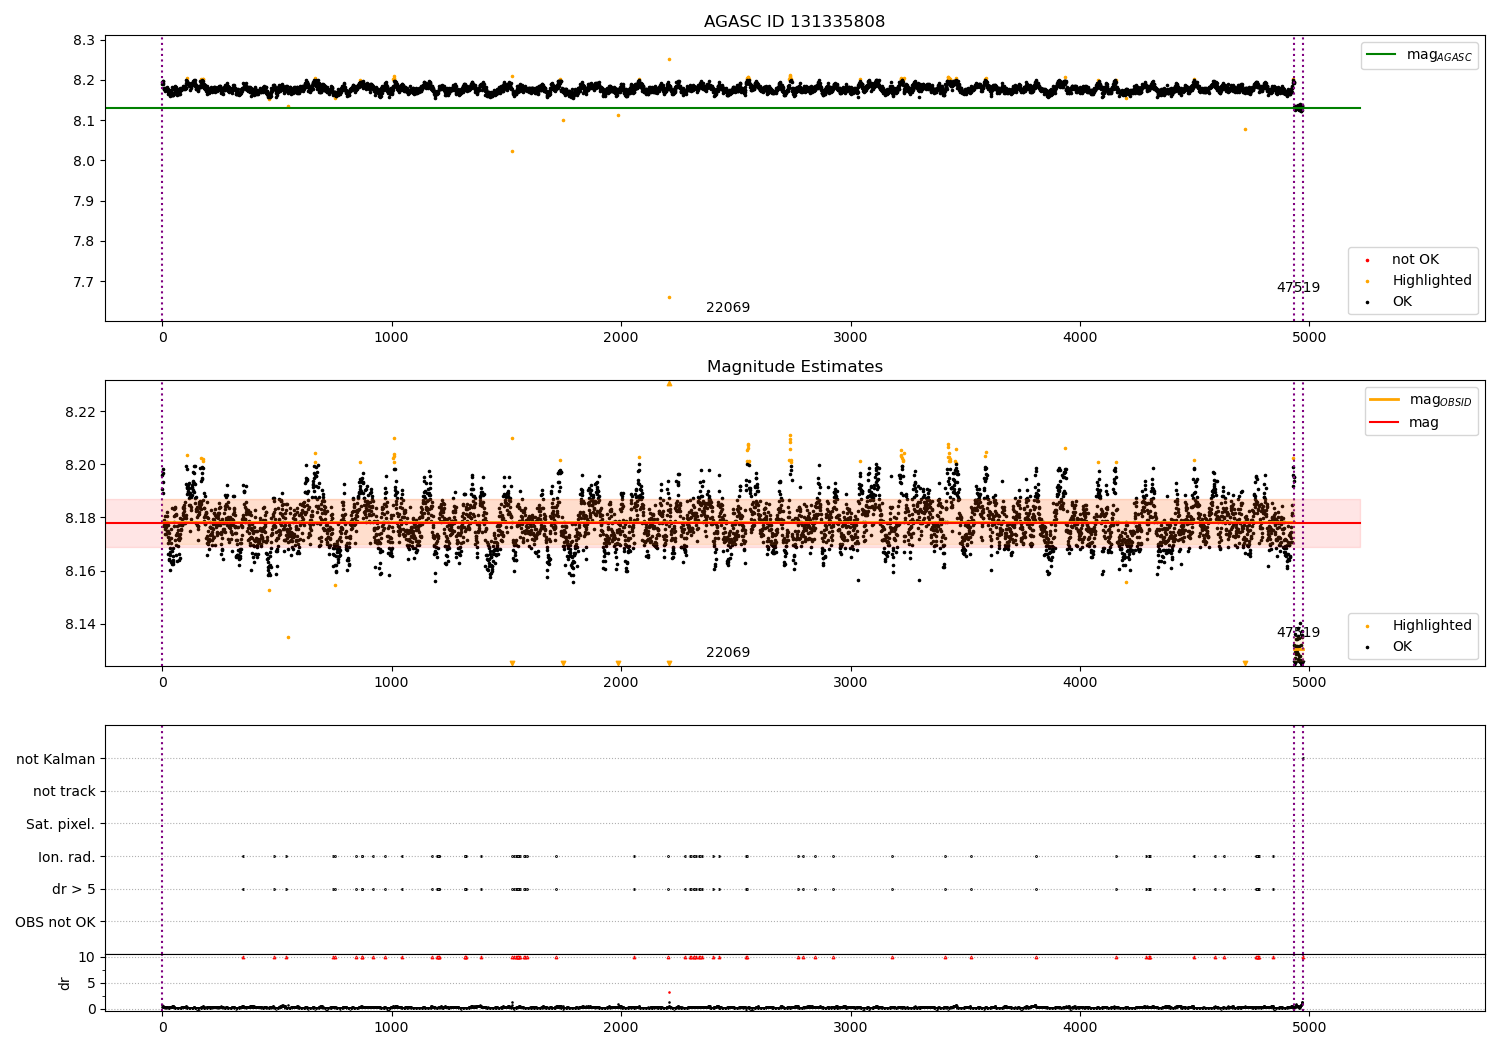Click the 'dr' y-axis label

(x=65, y=983)
